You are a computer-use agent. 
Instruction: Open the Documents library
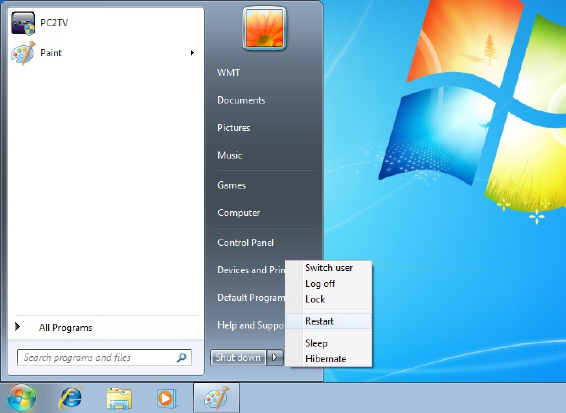pos(241,100)
